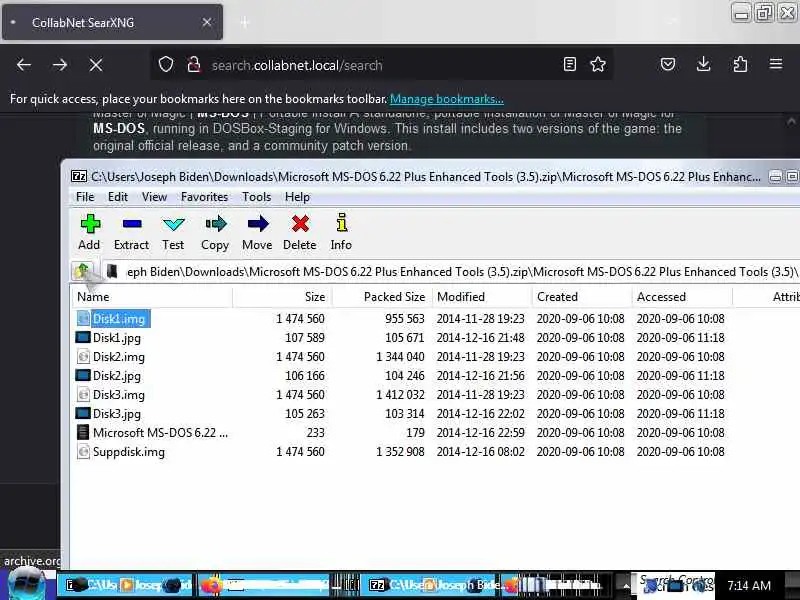Screen dimensions: 800x600
Task: Sort by the Created column header
Action: [x=582, y=297]
